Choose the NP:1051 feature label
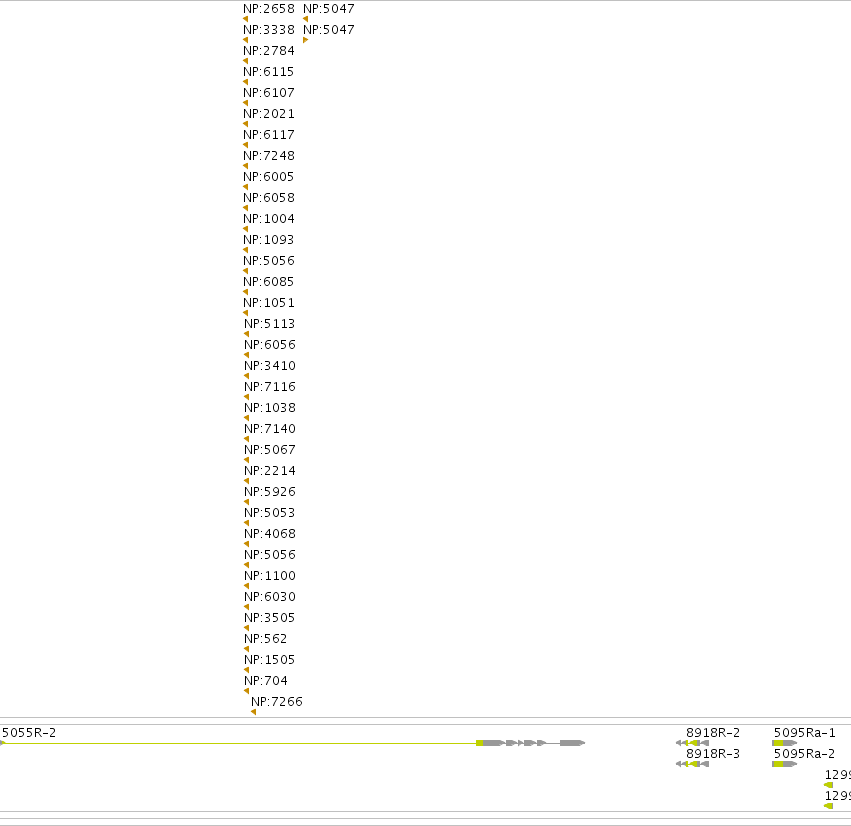851x826 pixels. click(x=269, y=303)
